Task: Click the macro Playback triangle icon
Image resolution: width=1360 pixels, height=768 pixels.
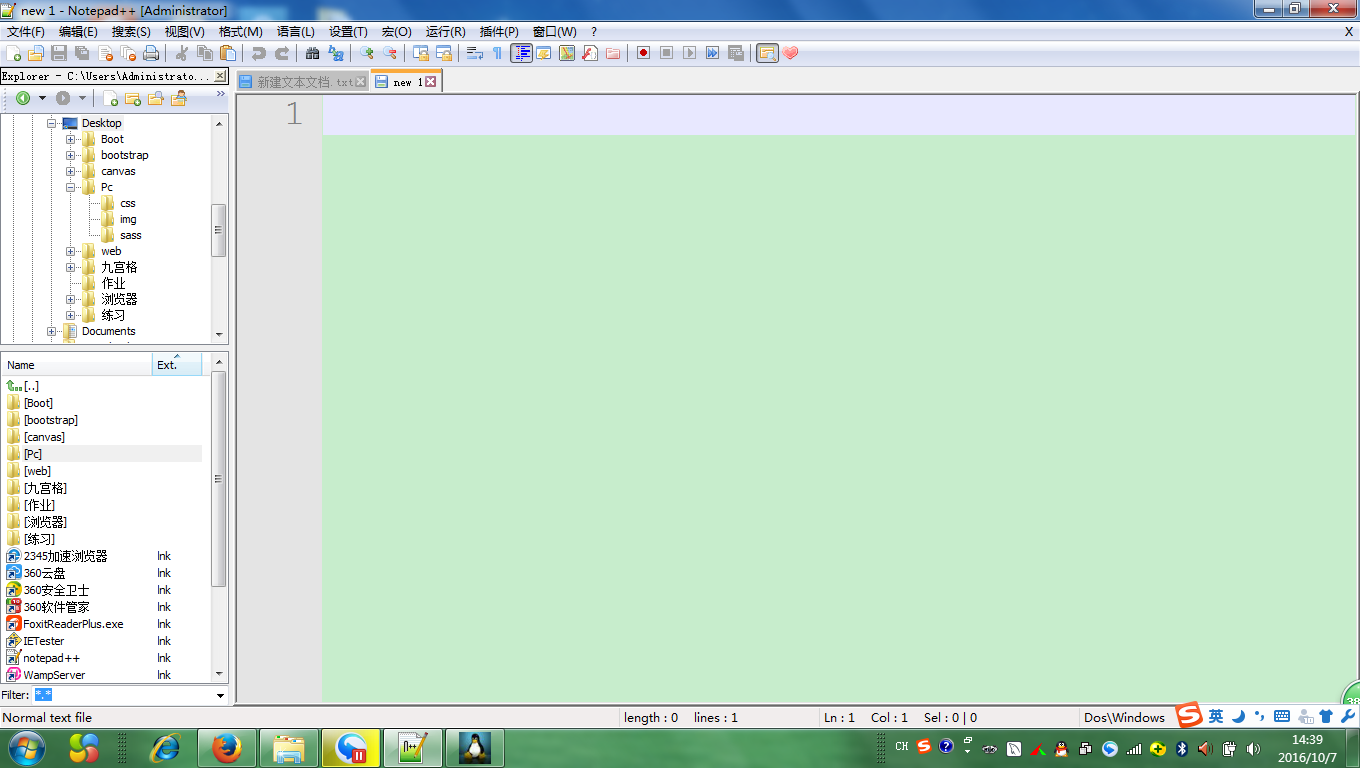Action: tap(689, 53)
